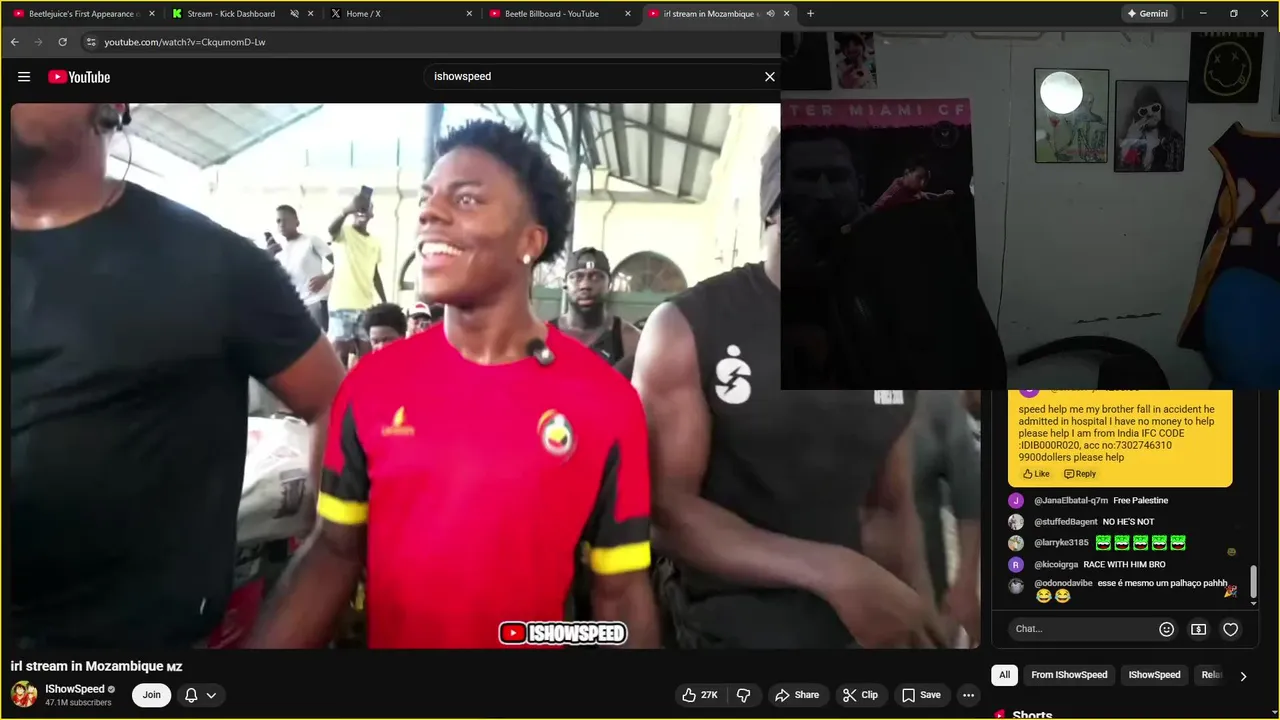Select the 'From IShowSpeed' filter chip
Screen dimensions: 1280x720
(x=1069, y=675)
